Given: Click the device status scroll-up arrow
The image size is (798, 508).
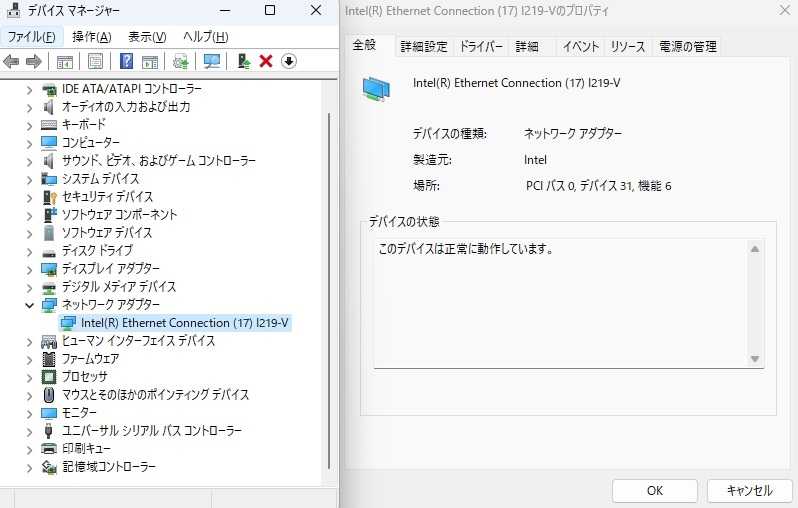Looking at the screenshot, I should [x=755, y=249].
